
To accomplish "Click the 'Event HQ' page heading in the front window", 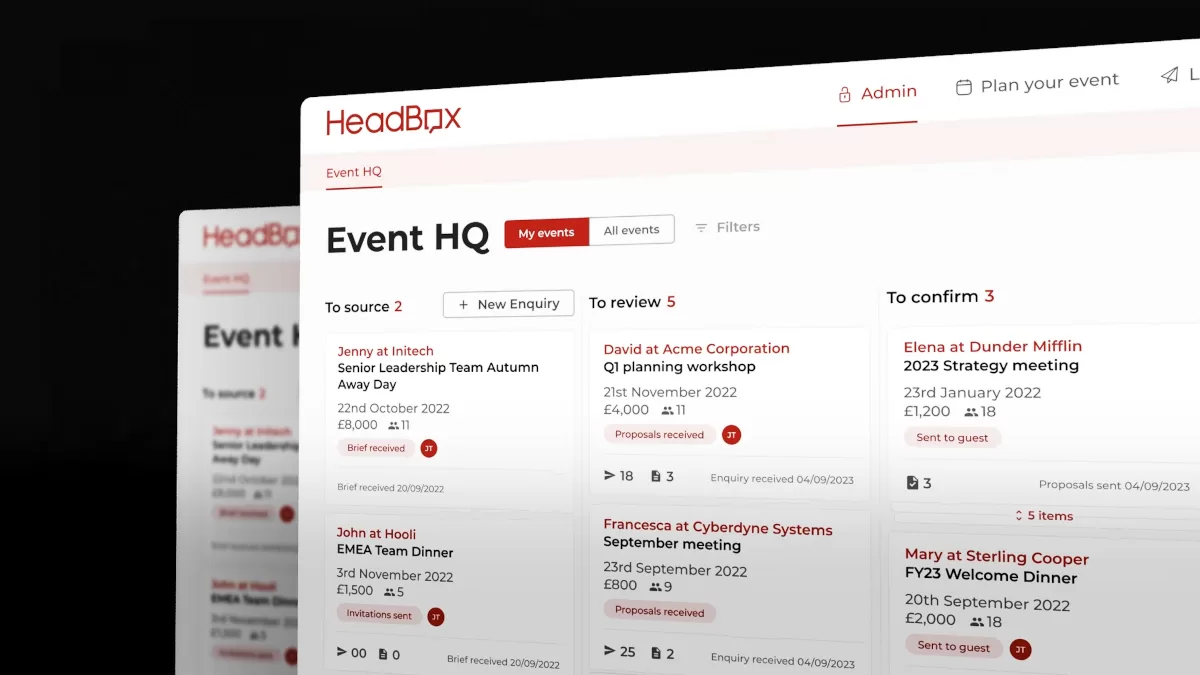I will [408, 239].
